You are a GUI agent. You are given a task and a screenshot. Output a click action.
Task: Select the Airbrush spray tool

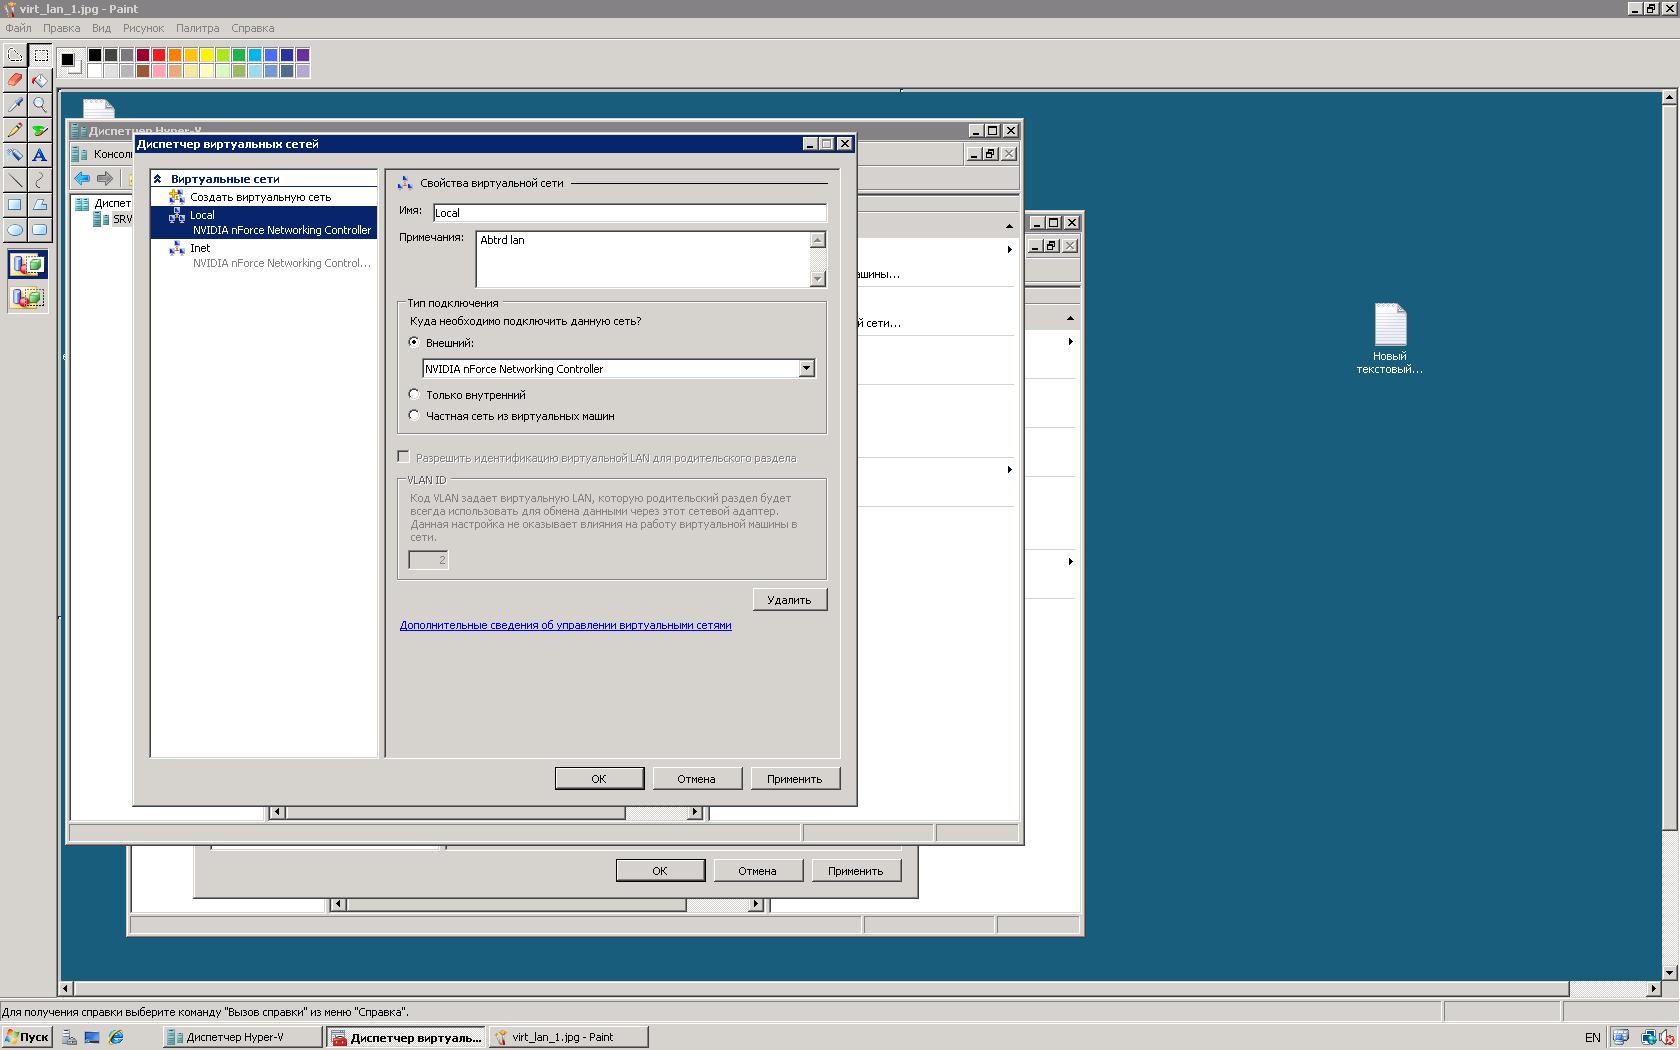pos(15,155)
